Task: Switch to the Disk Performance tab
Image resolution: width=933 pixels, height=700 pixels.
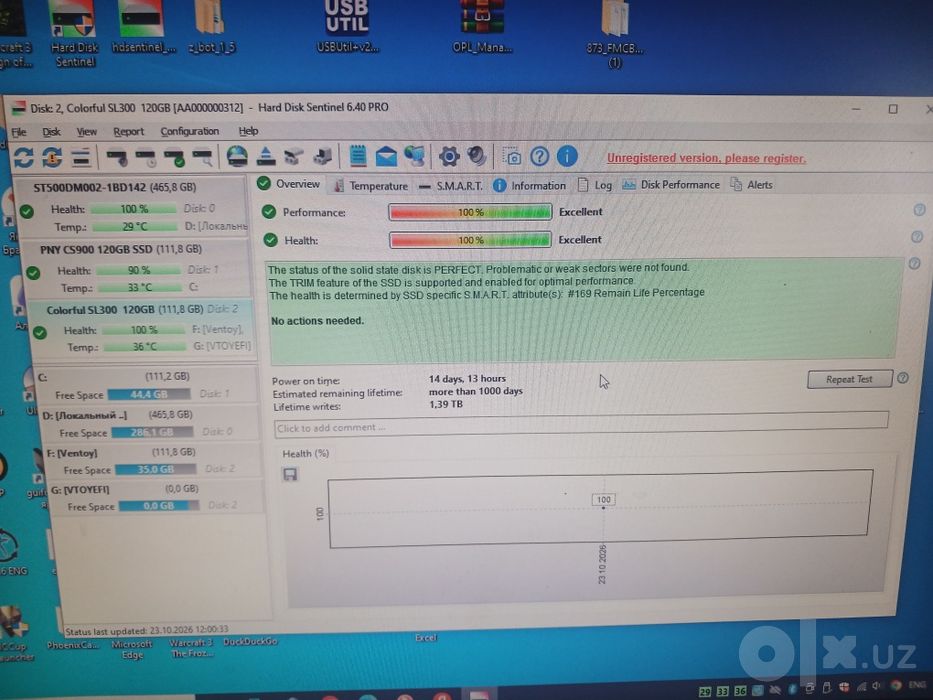Action: point(671,185)
